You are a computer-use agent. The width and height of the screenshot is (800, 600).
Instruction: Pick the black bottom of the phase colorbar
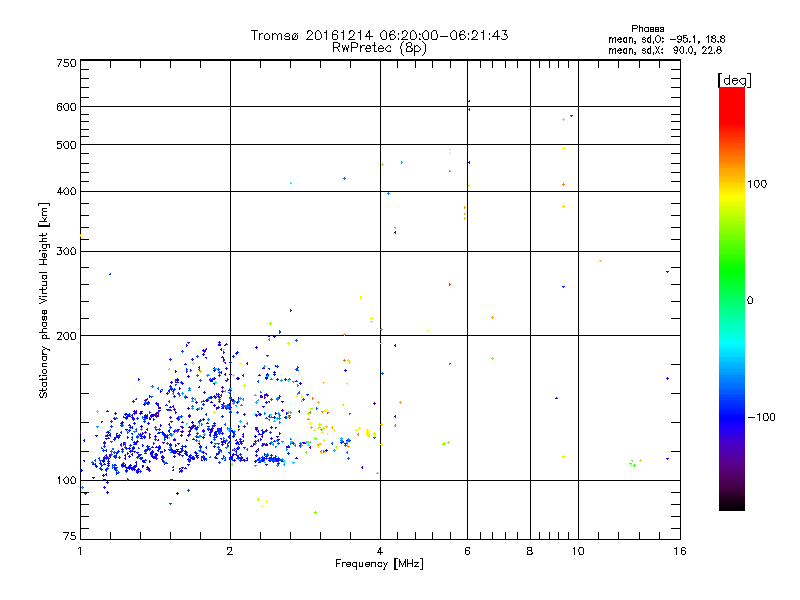click(732, 505)
